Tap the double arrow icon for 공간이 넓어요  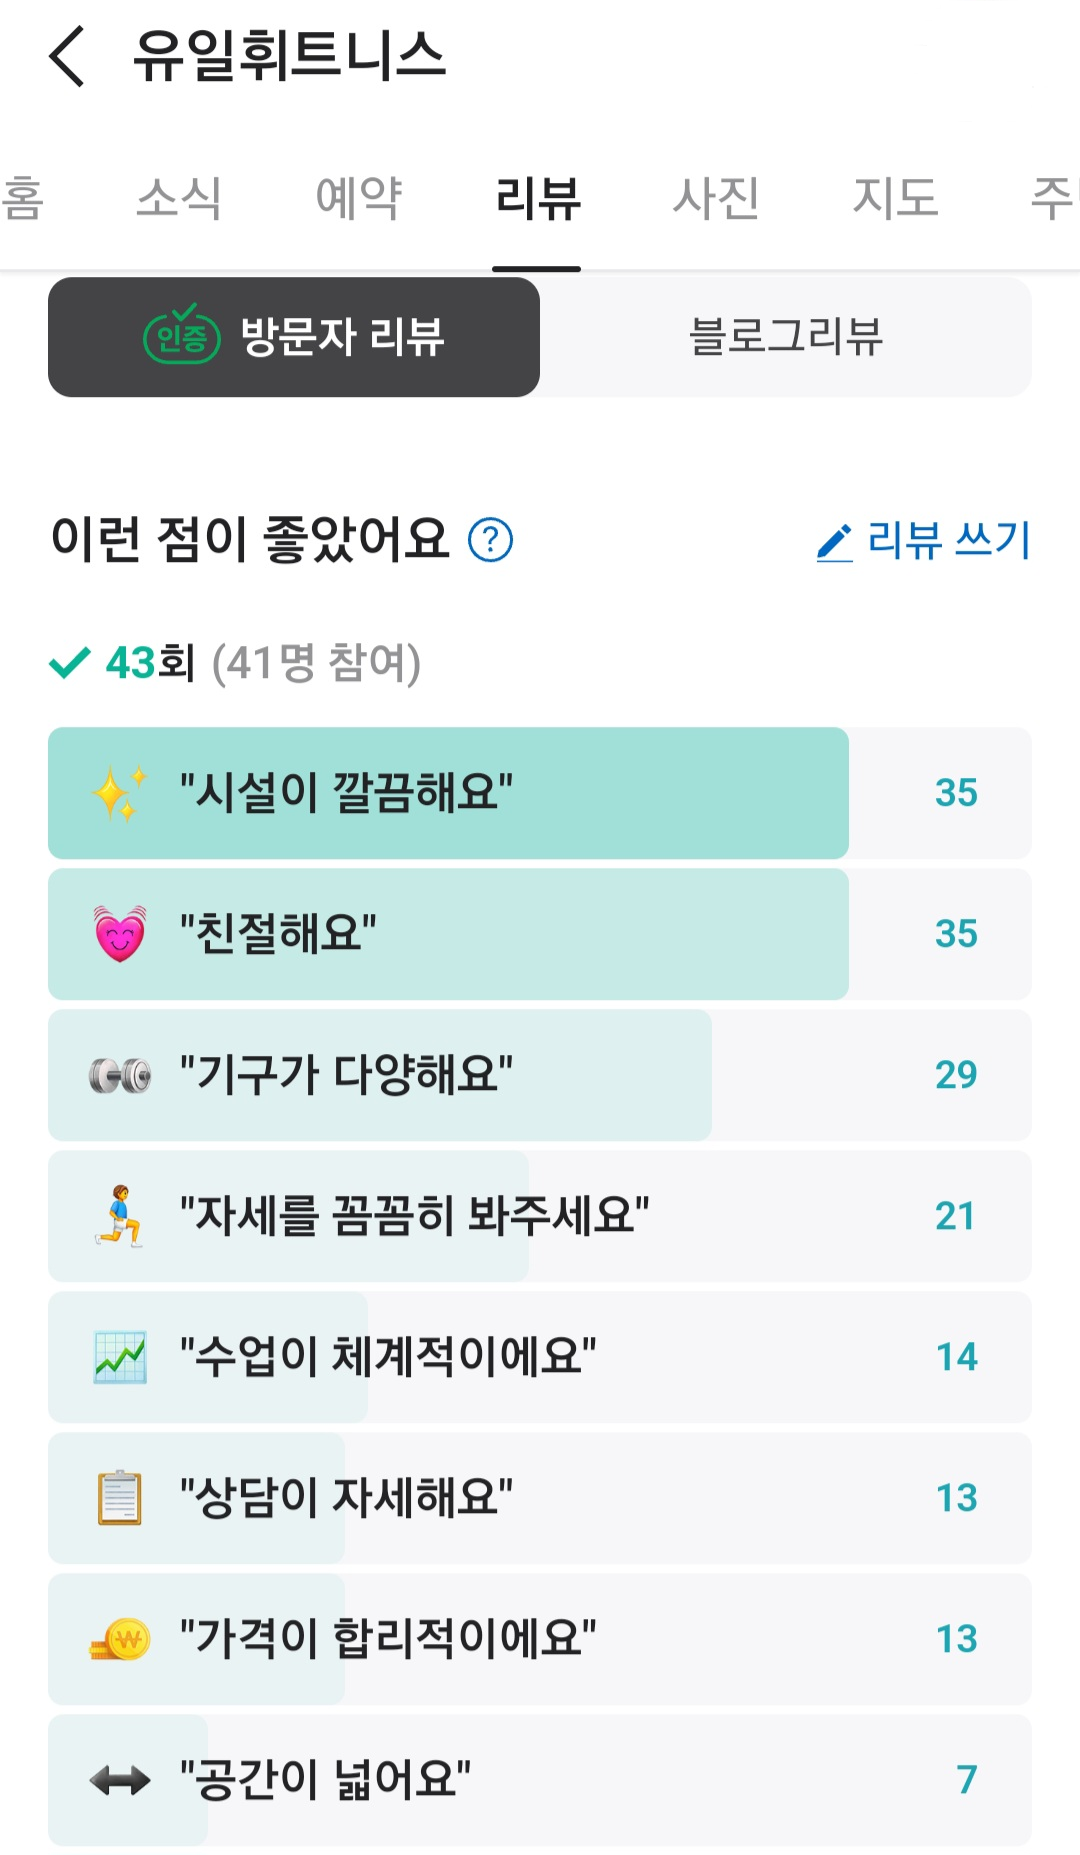point(119,1780)
